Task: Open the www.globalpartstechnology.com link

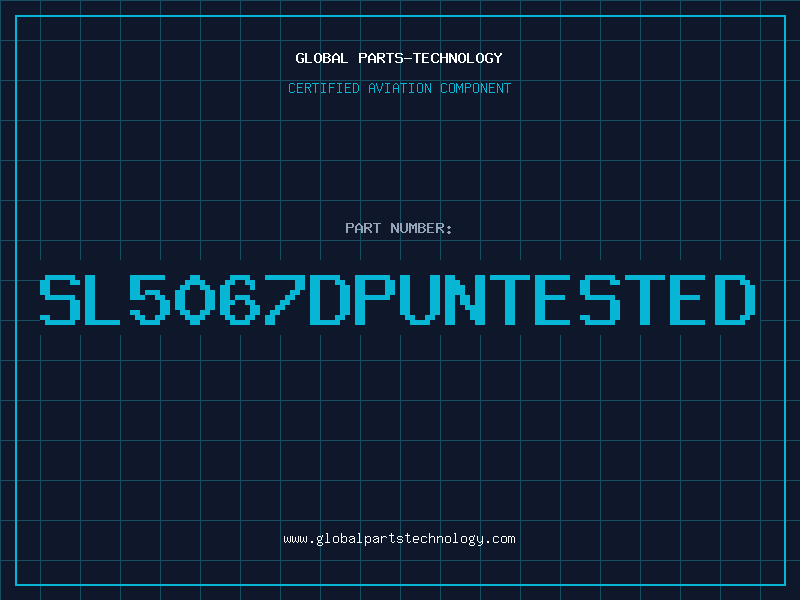Action: (x=399, y=539)
